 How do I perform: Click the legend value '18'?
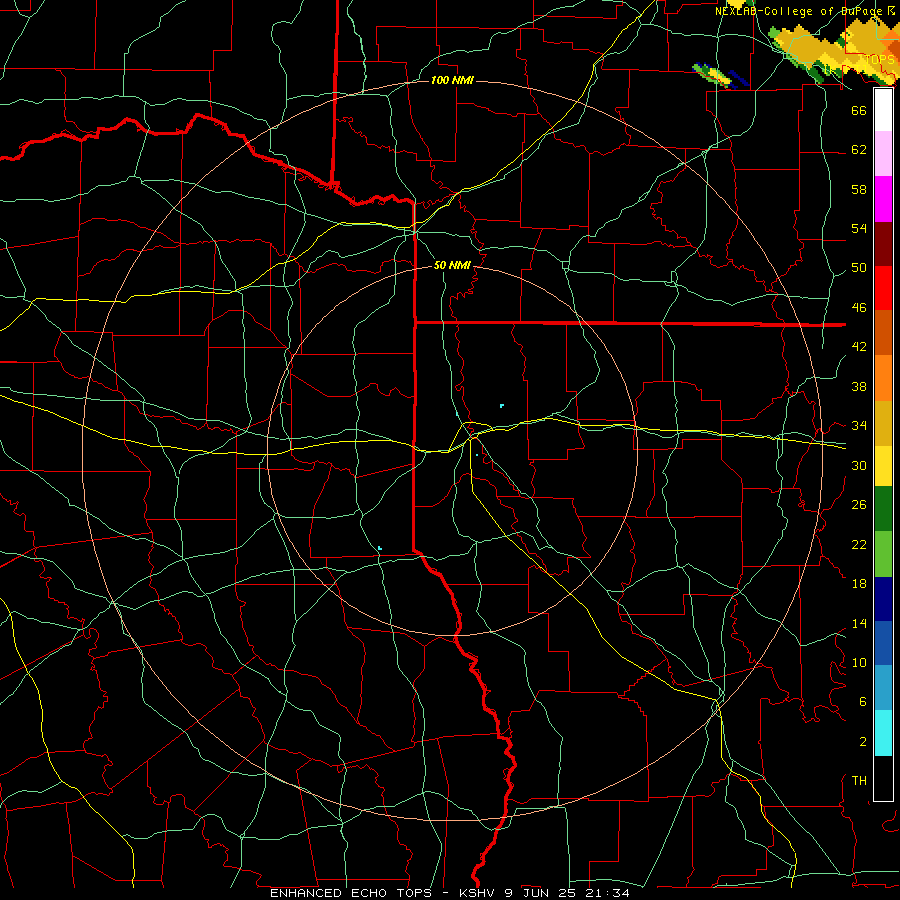click(x=859, y=584)
